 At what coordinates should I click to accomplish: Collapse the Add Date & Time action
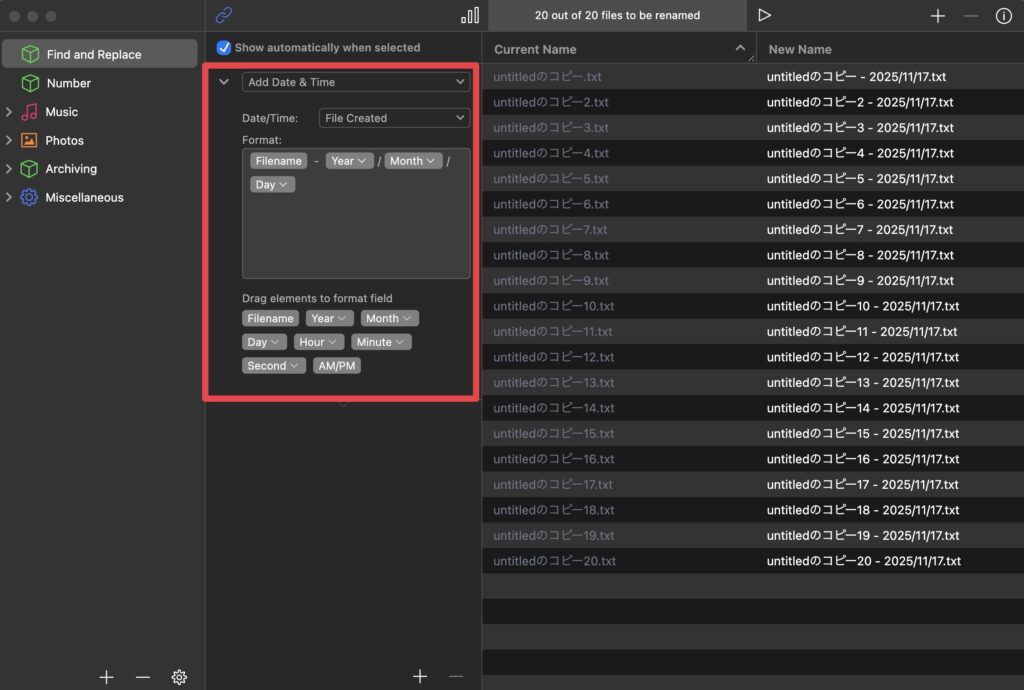(x=224, y=82)
